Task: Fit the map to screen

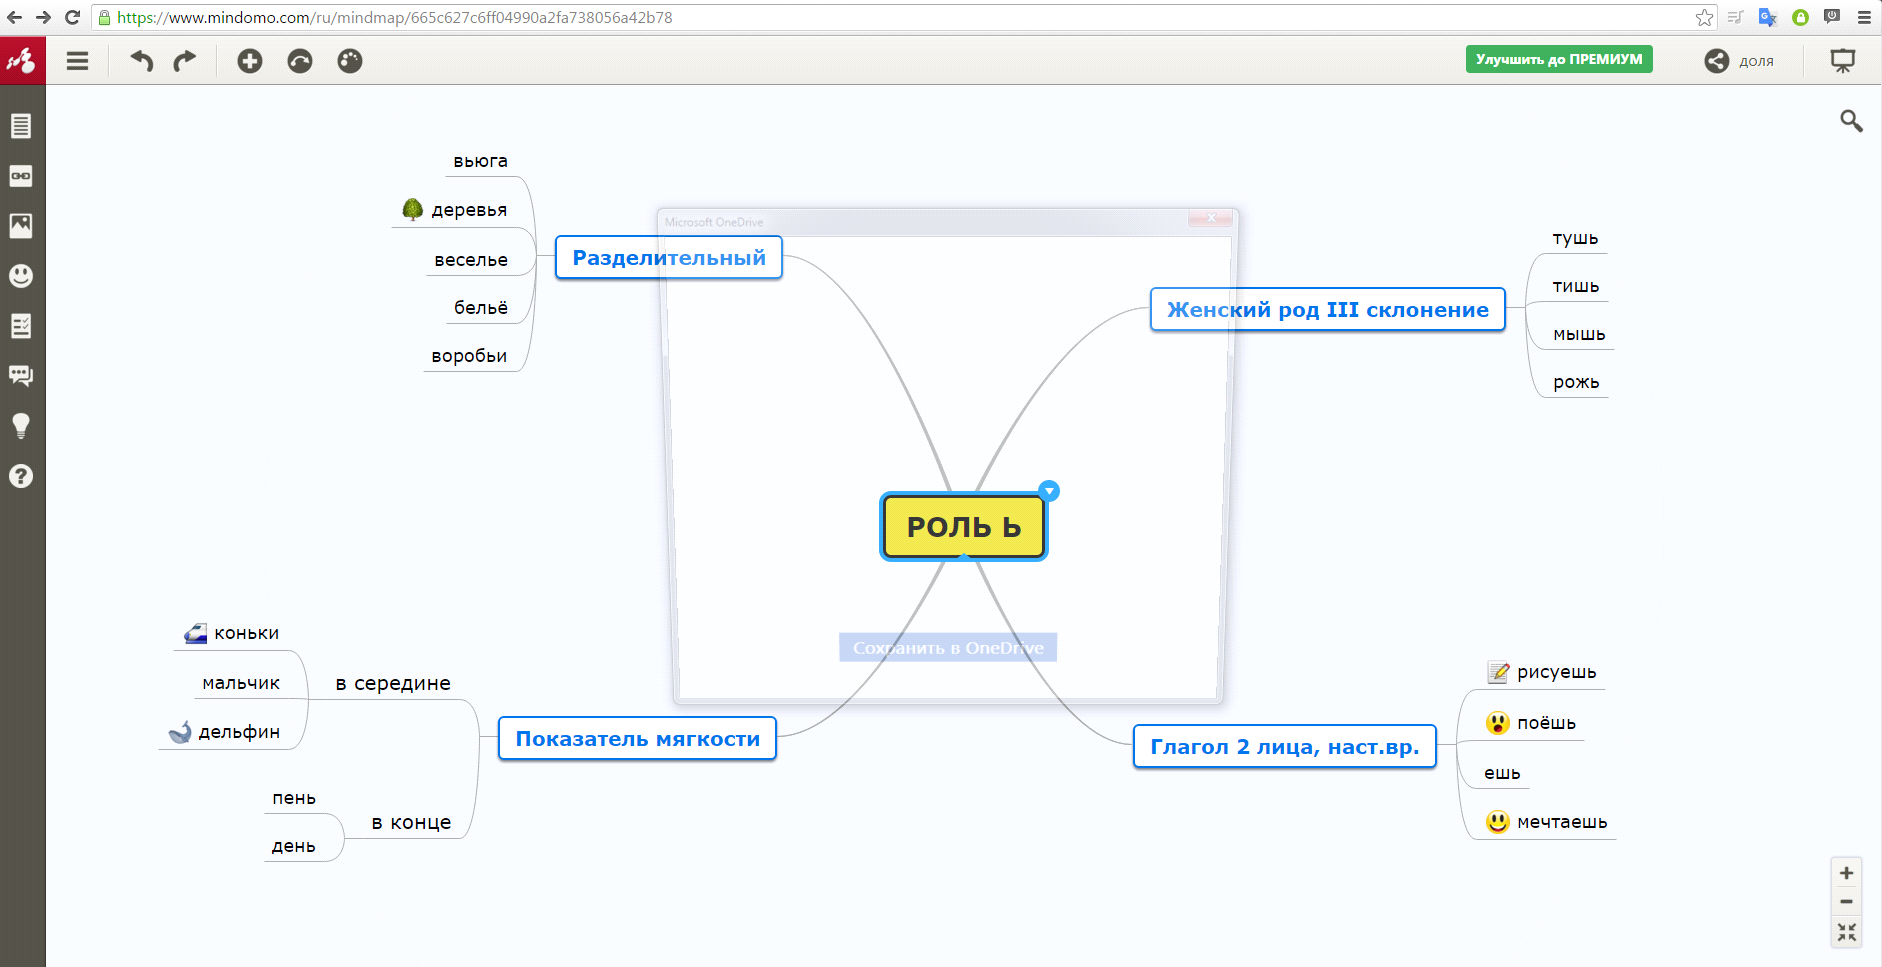Action: point(1846,932)
